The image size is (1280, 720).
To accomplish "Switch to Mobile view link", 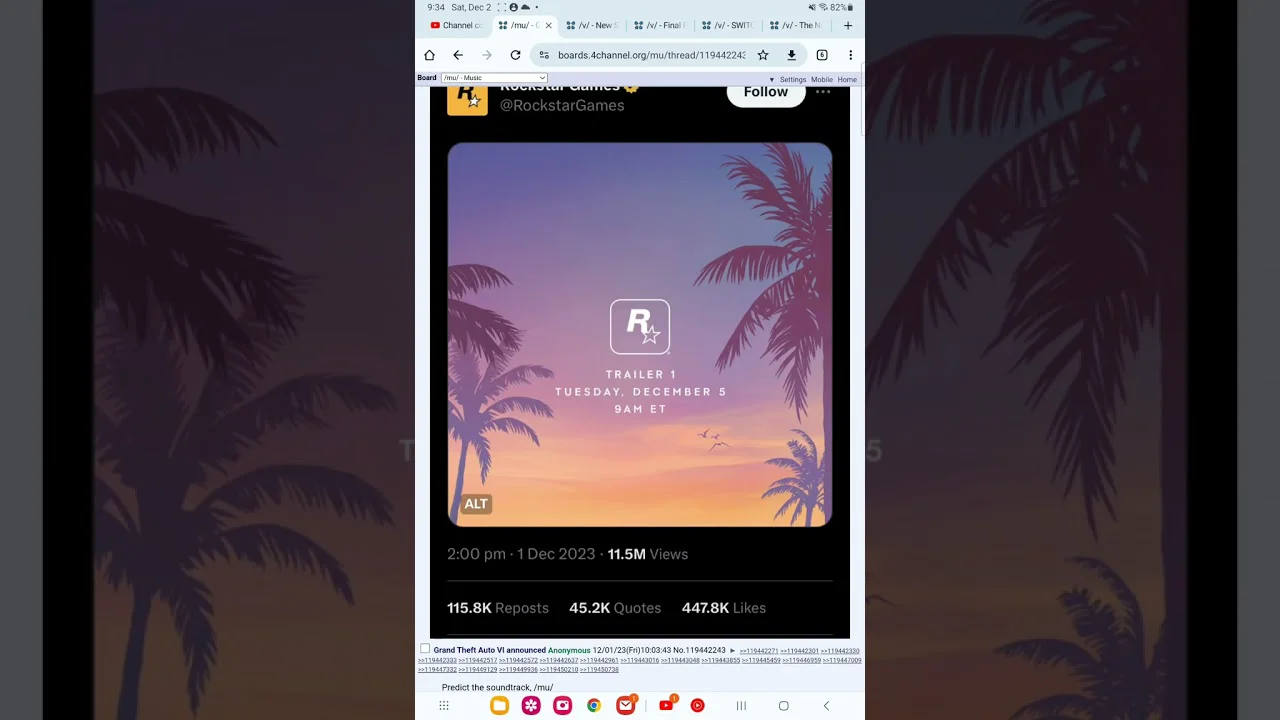I will click(822, 80).
